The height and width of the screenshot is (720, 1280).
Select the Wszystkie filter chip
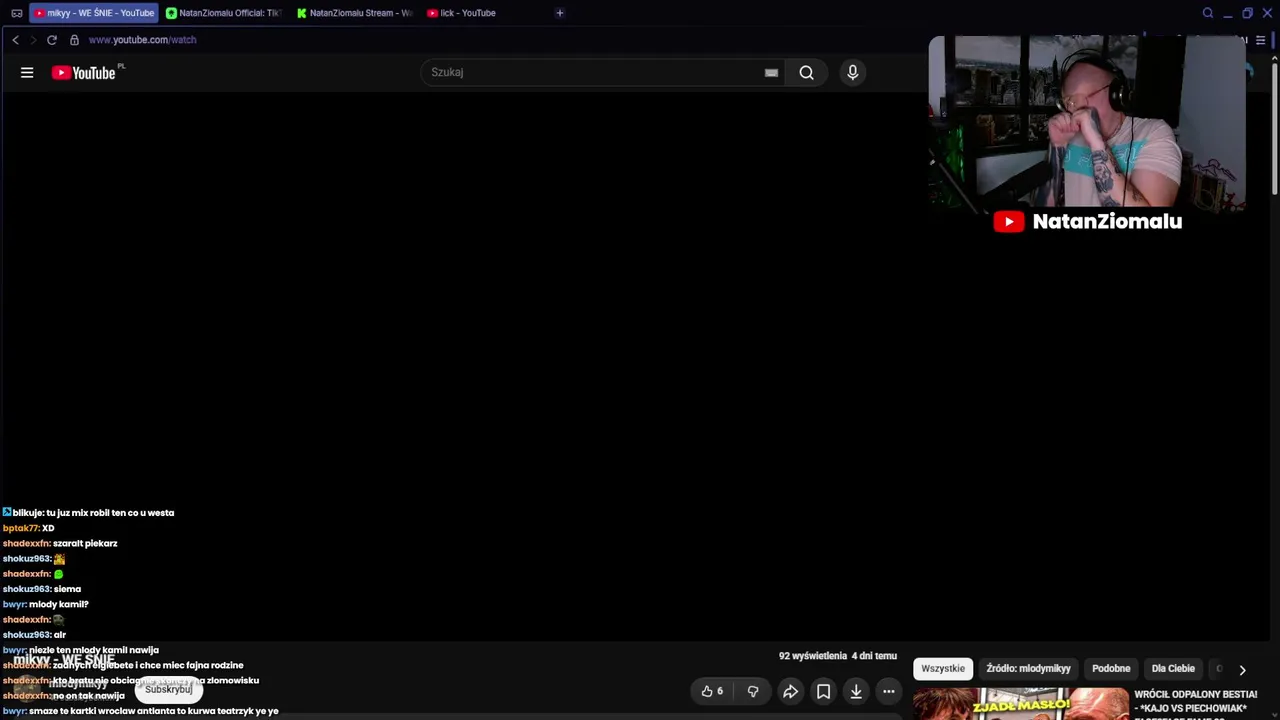(943, 669)
